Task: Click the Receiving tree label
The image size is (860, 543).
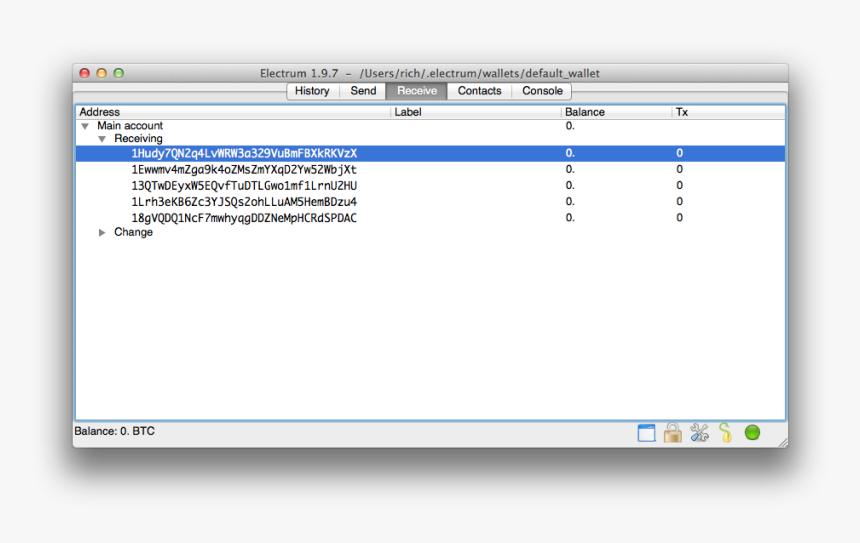Action: tap(138, 139)
